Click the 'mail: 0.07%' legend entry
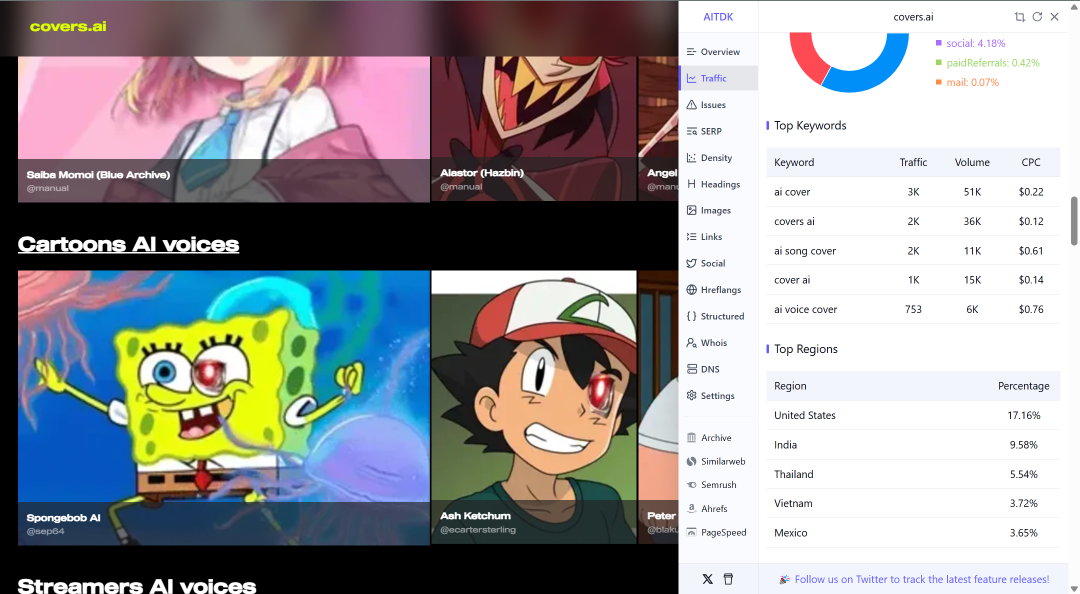This screenshot has width=1080, height=594. [x=967, y=82]
